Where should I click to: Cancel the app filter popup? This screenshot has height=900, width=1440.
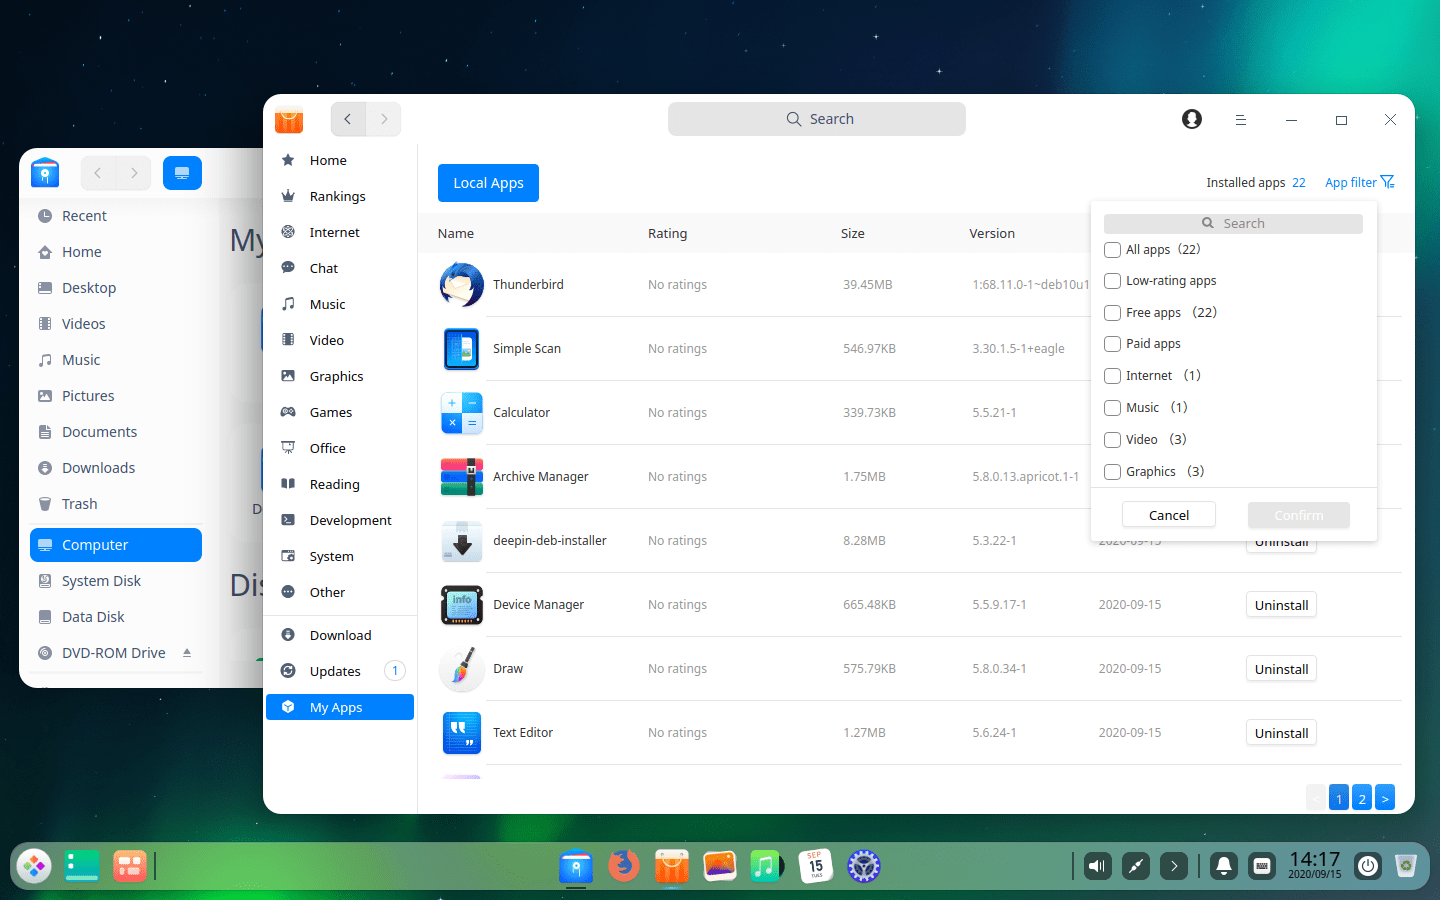[1168, 515]
